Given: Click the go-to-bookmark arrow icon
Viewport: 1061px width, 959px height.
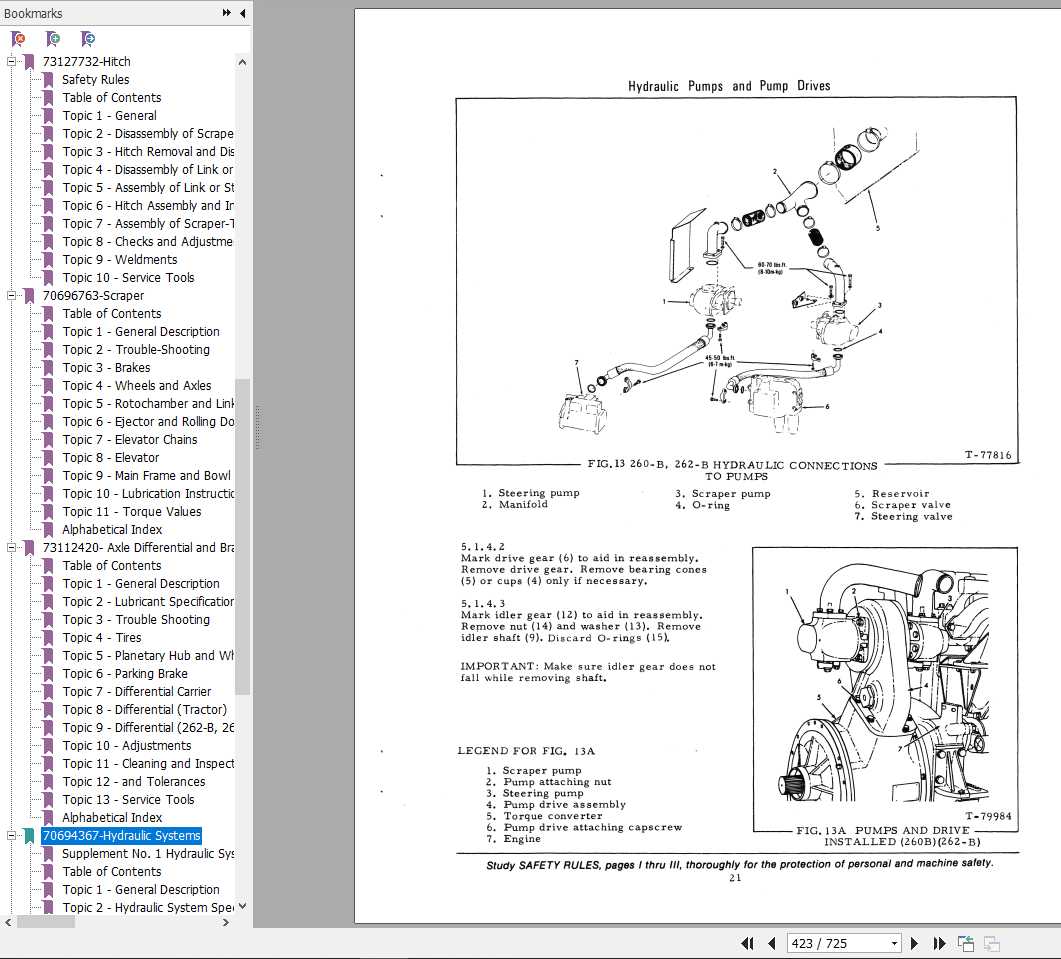Looking at the screenshot, I should [x=88, y=39].
